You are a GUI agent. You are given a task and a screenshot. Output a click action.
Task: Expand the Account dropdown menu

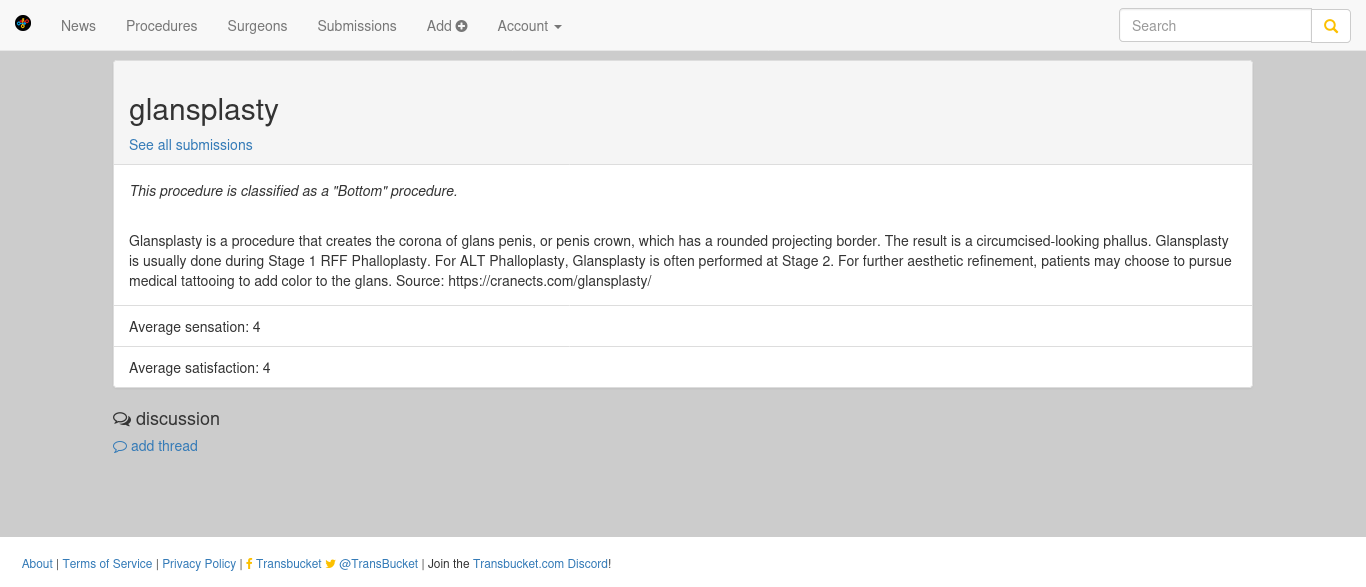click(529, 26)
